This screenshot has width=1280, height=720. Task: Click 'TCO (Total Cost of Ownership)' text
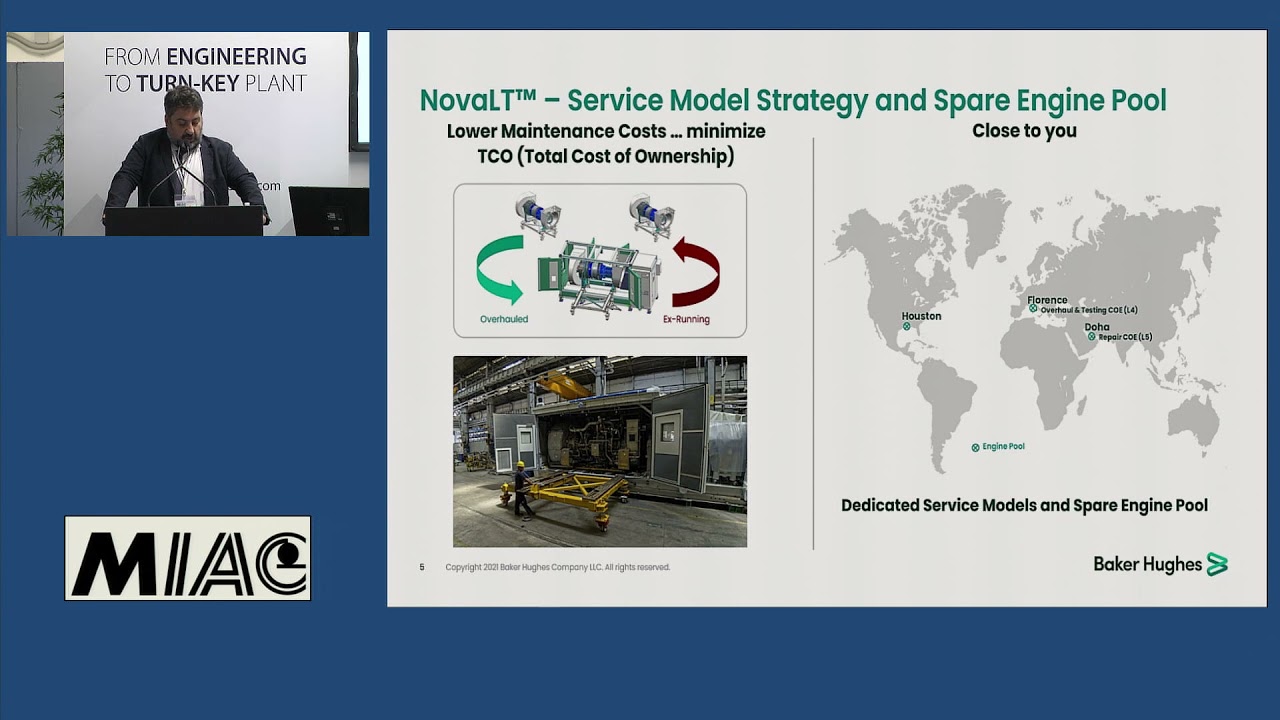(x=606, y=156)
